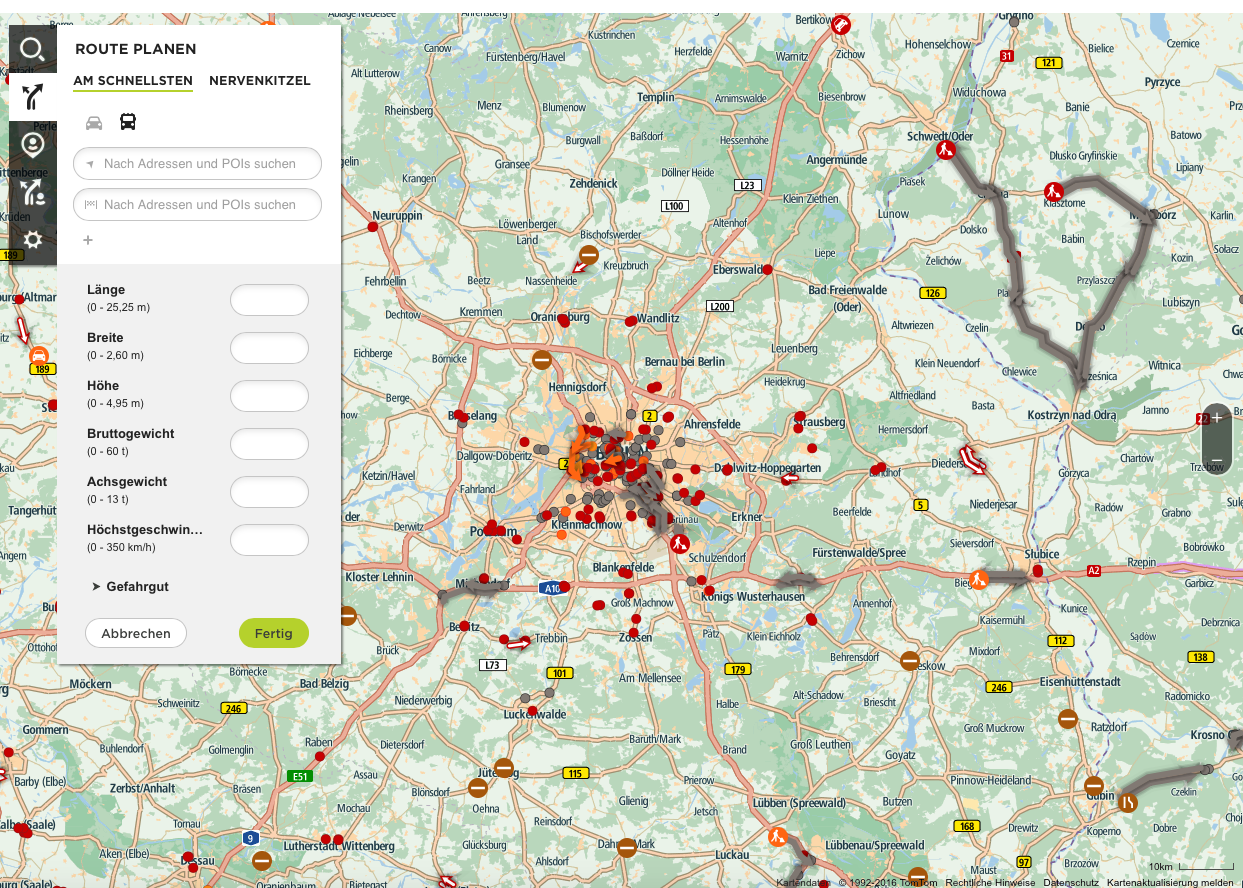This screenshot has height=888, width=1243.
Task: Focus the Länge value field
Action: 269,300
